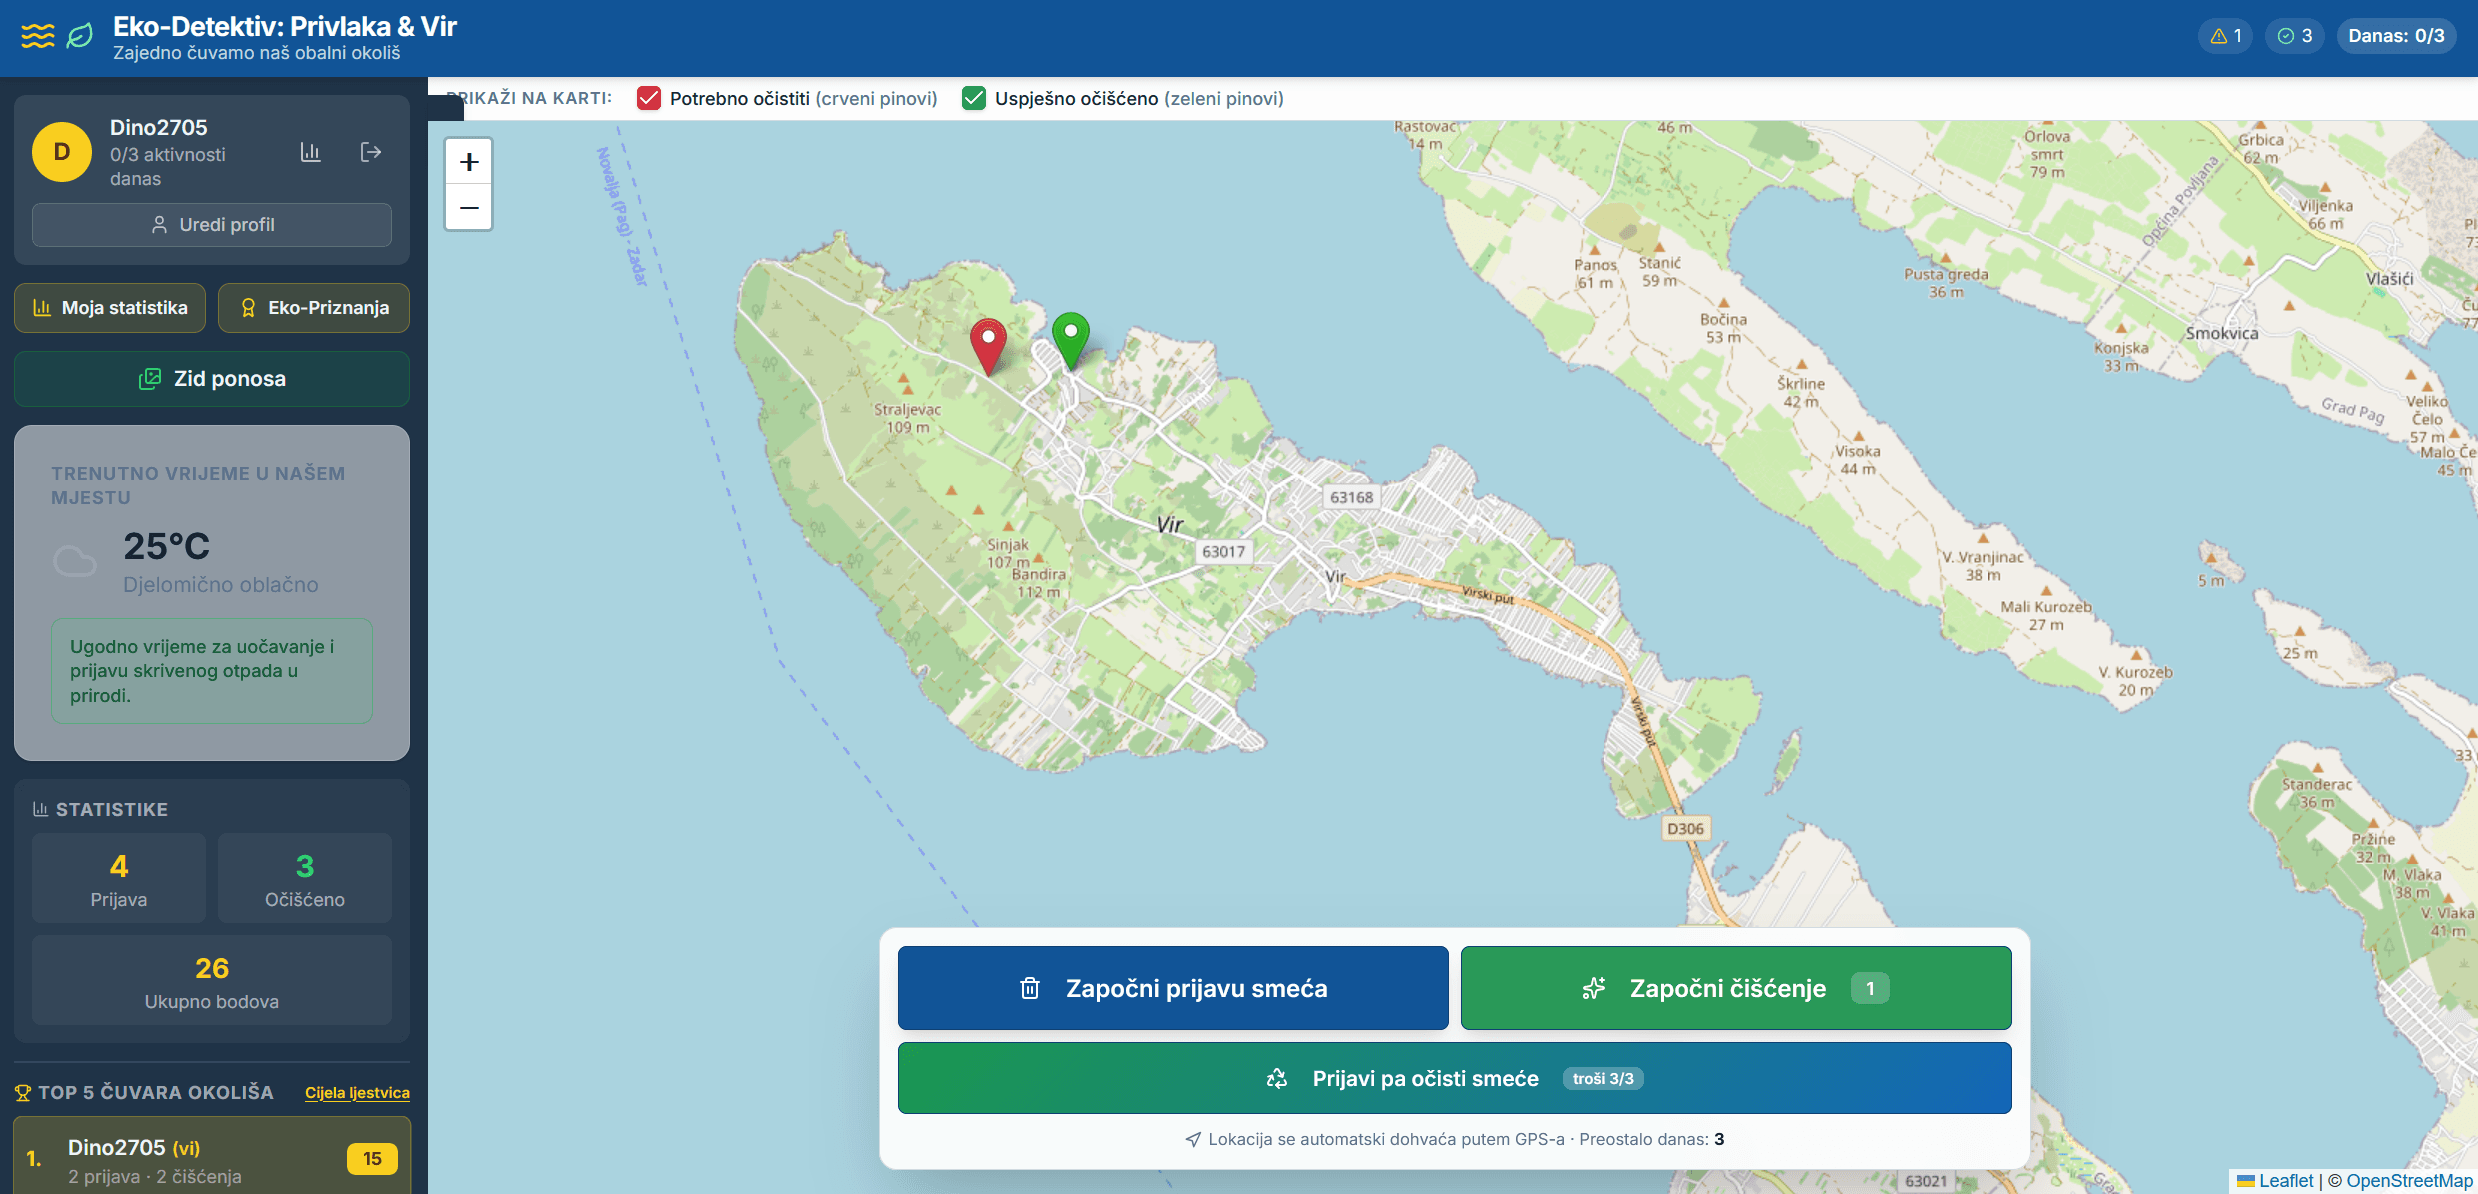Start Započni čišćenje

tap(1736, 988)
